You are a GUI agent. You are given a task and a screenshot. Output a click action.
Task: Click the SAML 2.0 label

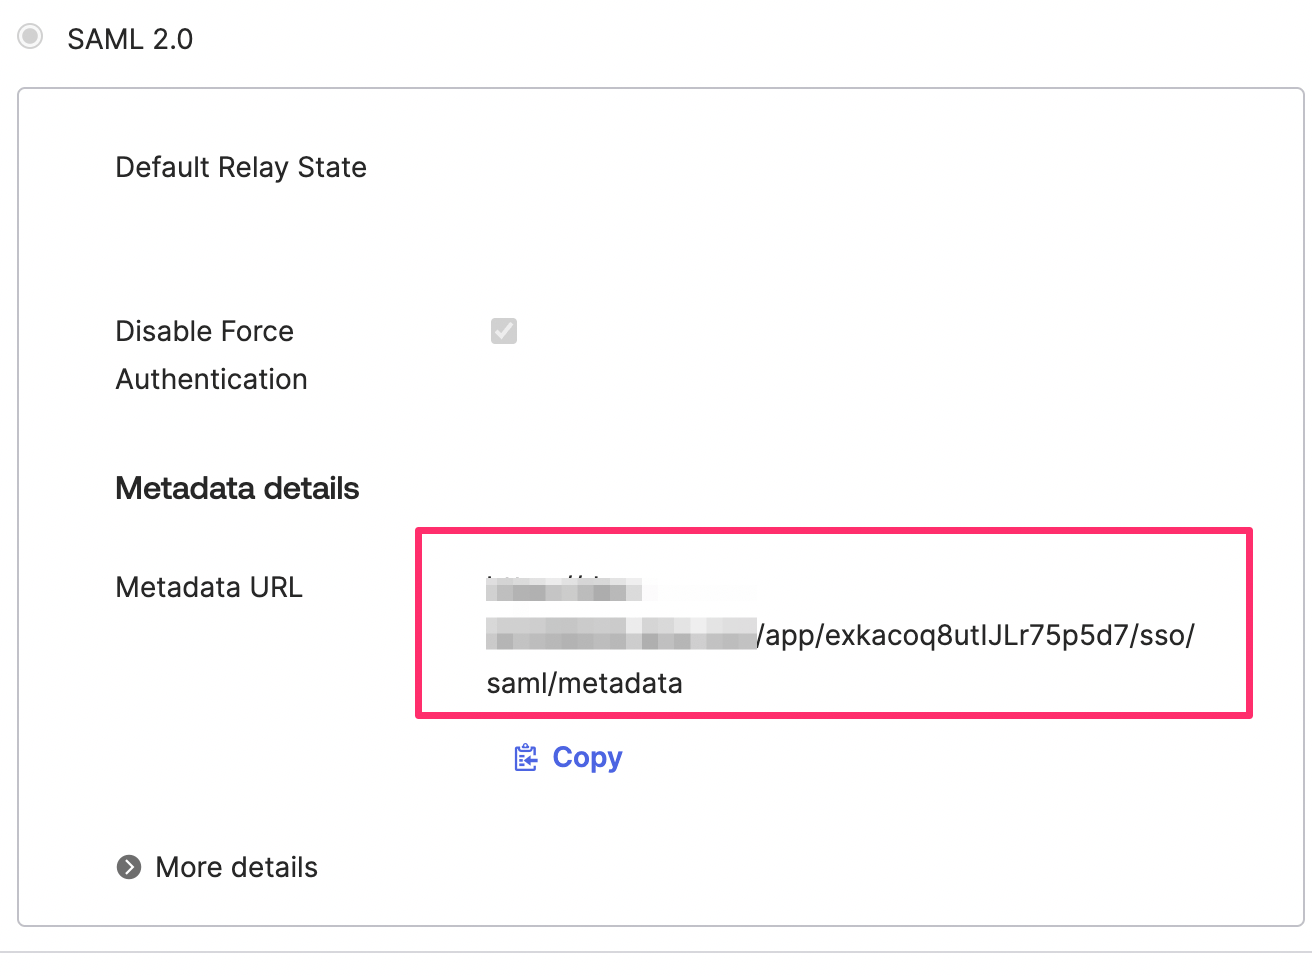(130, 39)
